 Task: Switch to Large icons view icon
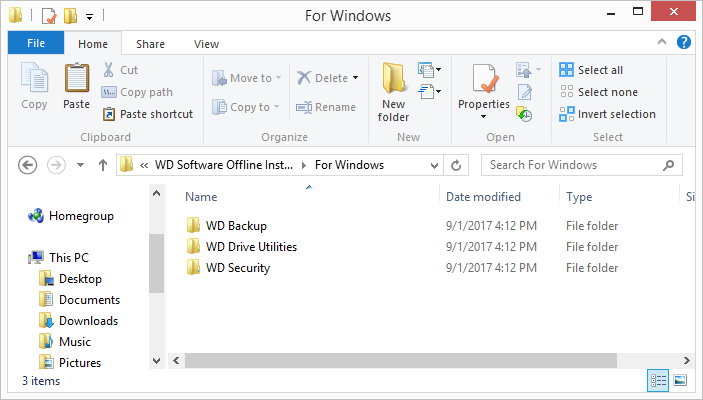click(680, 381)
